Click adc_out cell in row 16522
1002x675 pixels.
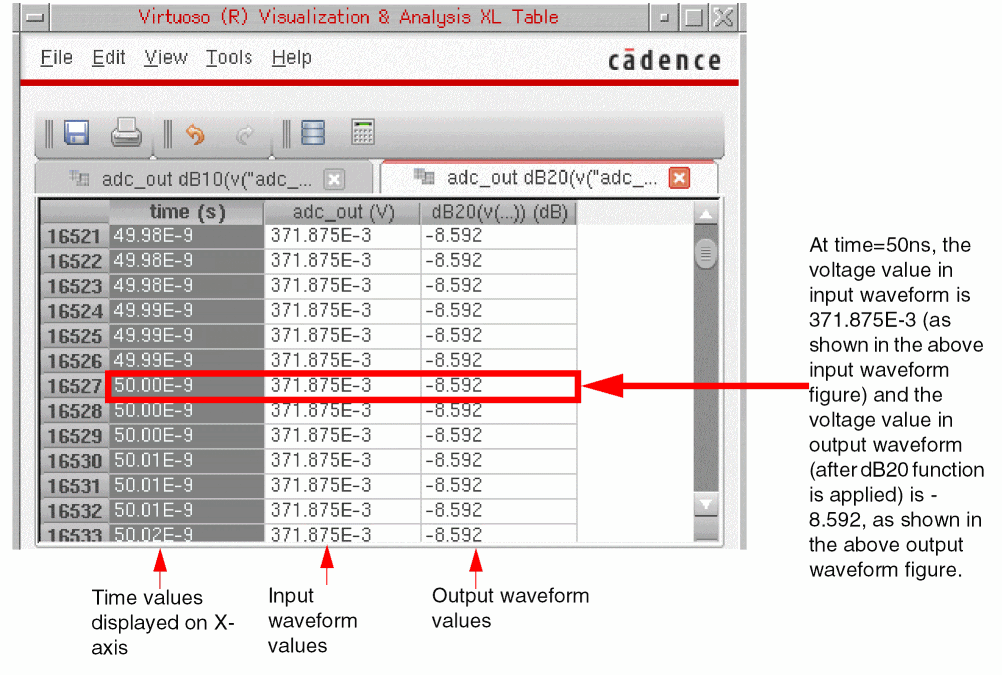(x=343, y=261)
